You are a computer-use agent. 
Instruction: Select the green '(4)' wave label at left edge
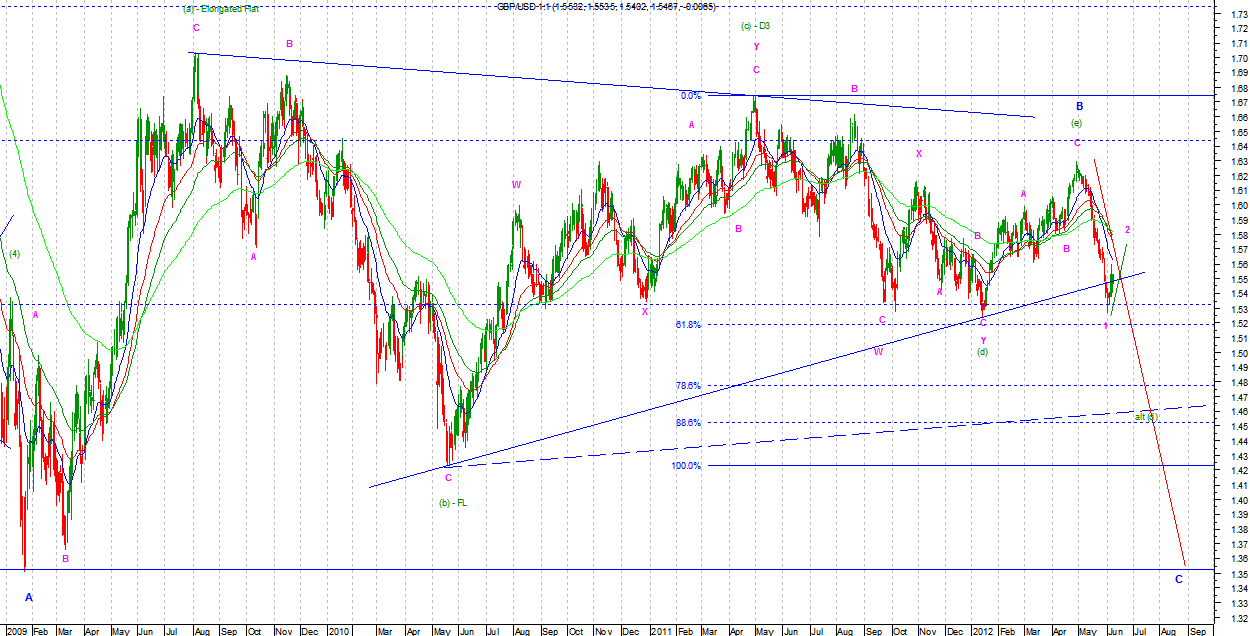15,254
